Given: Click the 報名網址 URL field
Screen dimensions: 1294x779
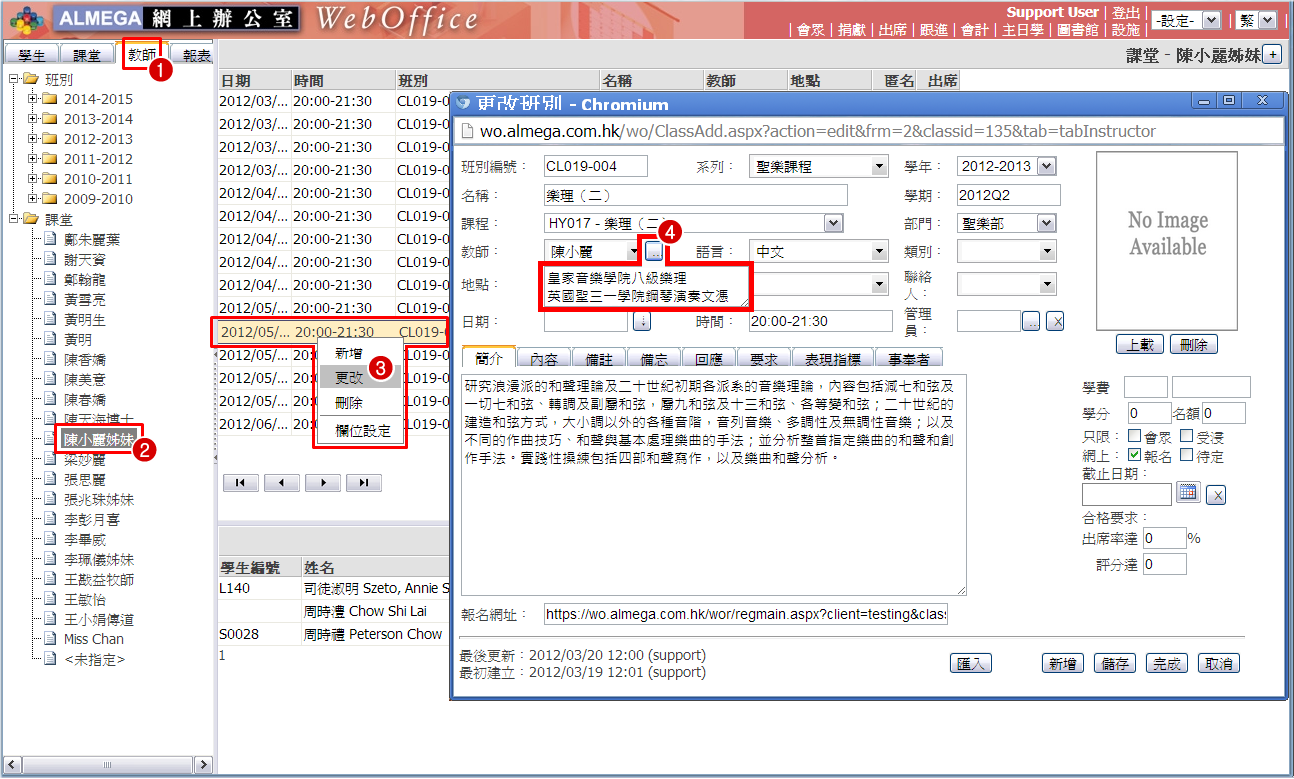Looking at the screenshot, I should (x=745, y=614).
